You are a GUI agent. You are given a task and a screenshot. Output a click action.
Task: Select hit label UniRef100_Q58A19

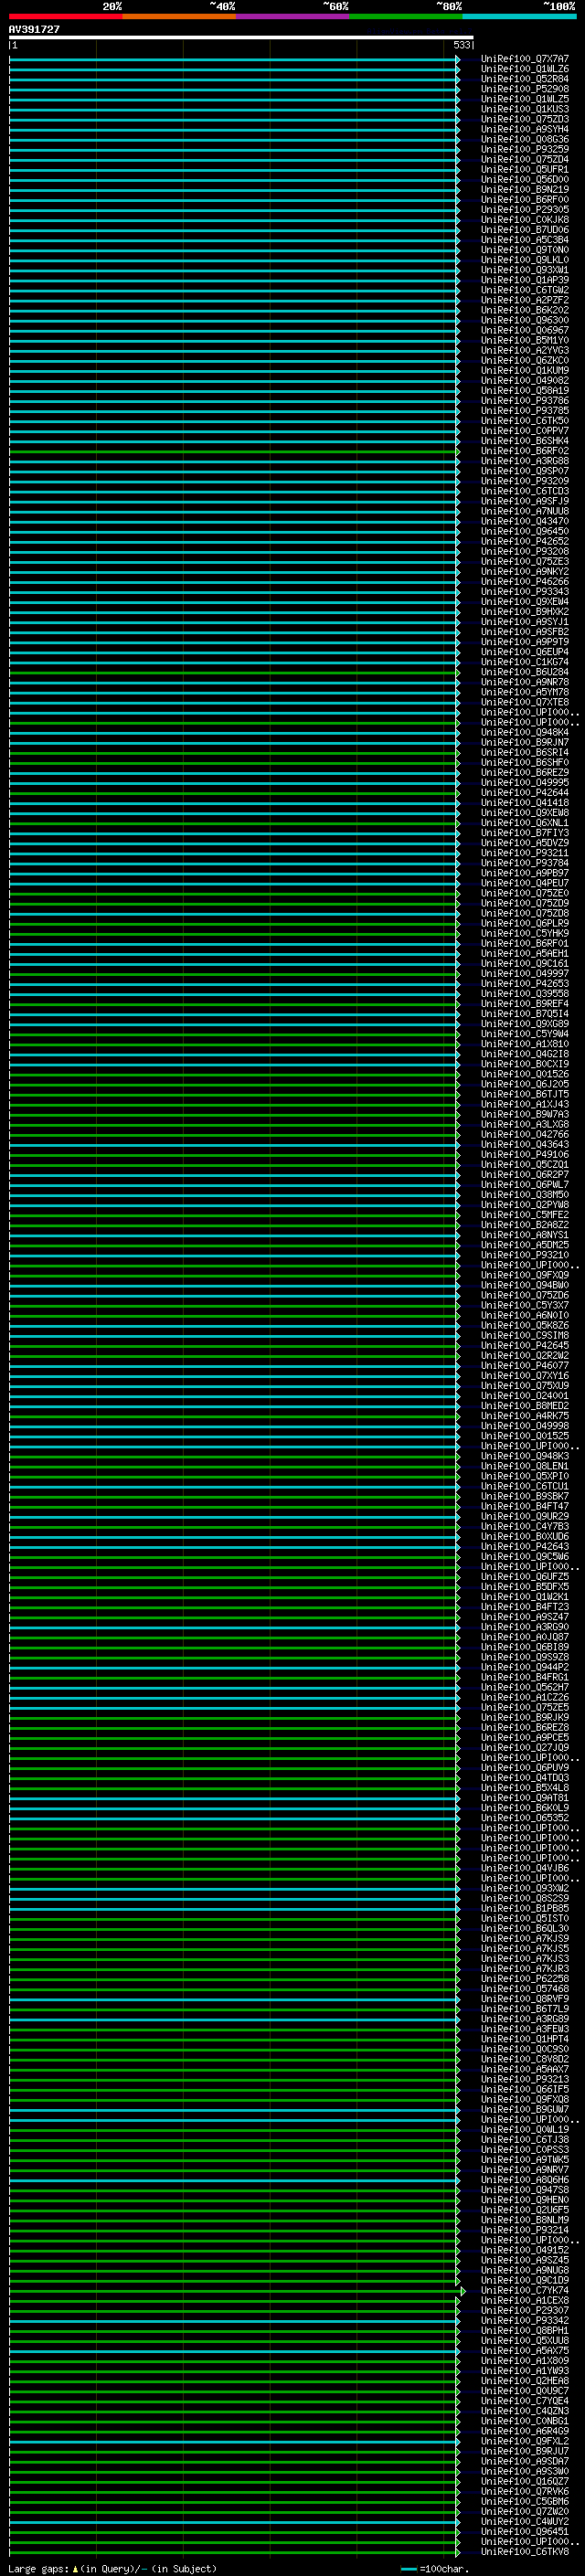point(525,390)
